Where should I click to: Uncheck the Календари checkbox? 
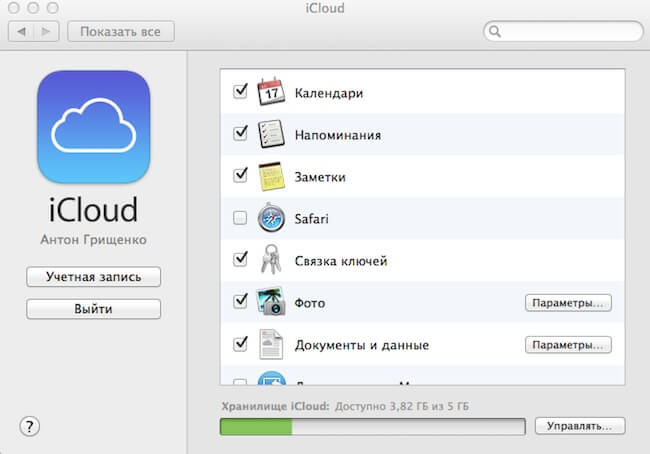[x=240, y=92]
